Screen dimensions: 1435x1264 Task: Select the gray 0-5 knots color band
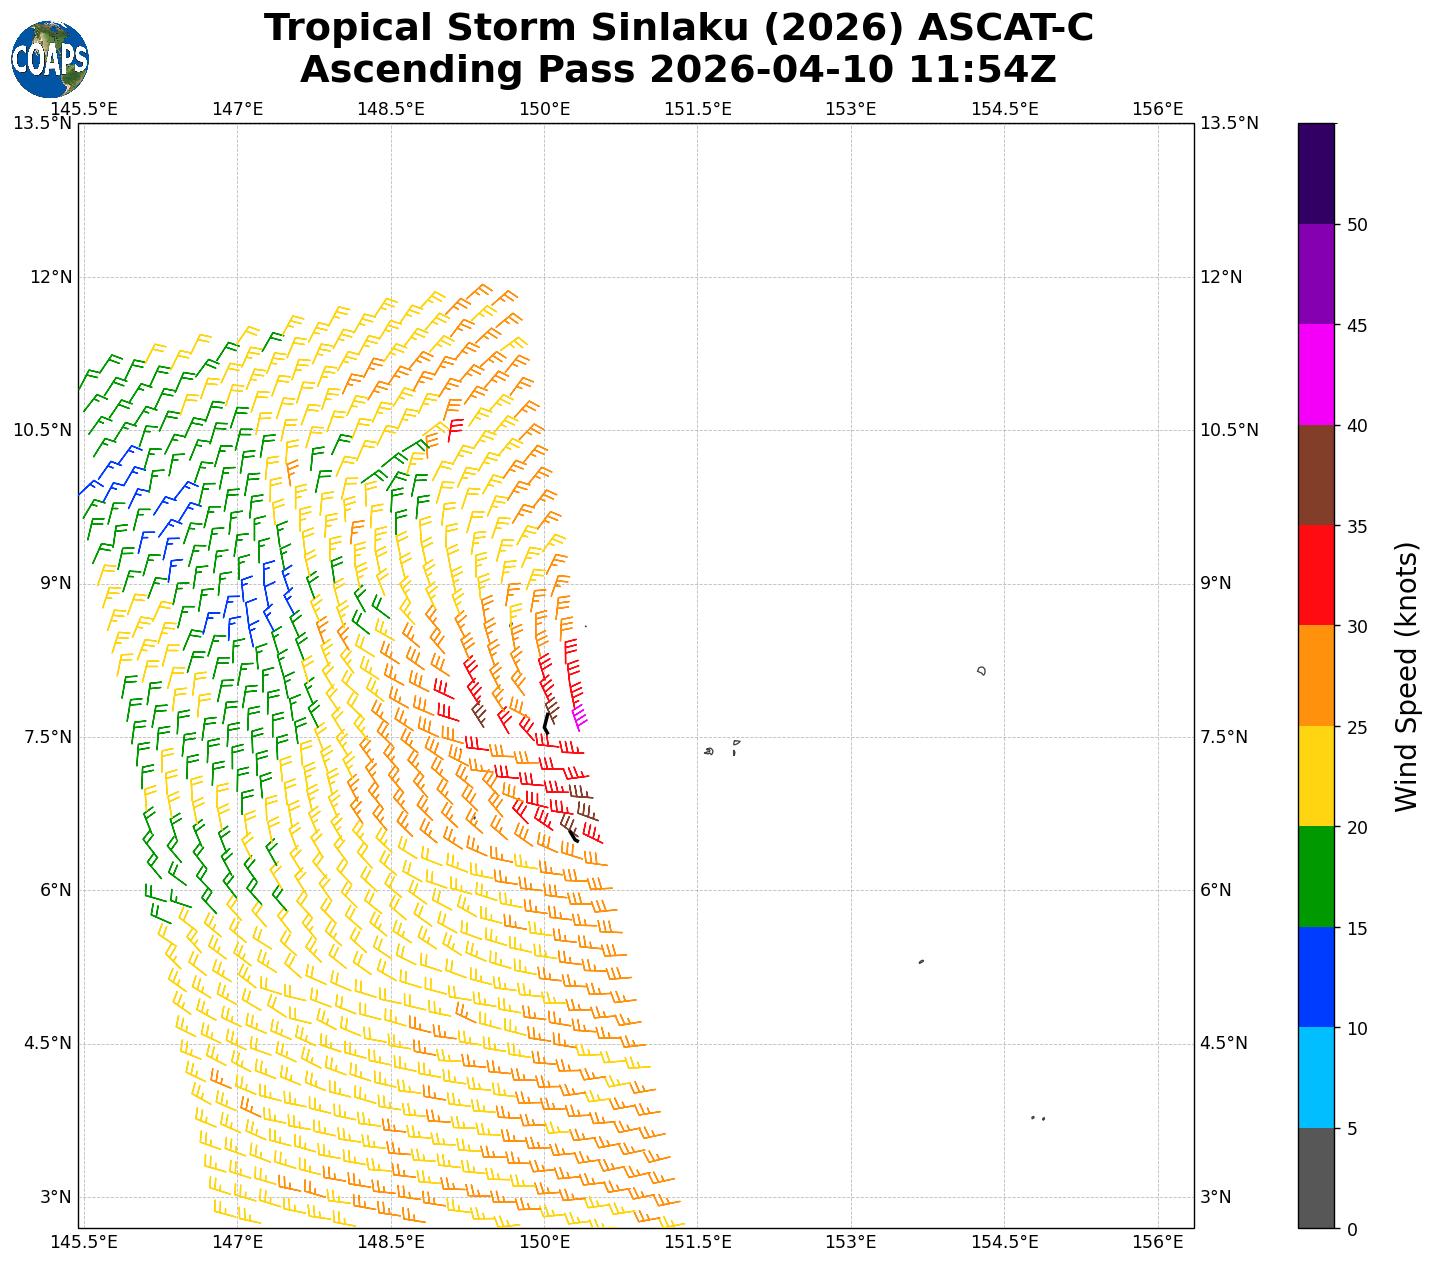coord(1316,1178)
